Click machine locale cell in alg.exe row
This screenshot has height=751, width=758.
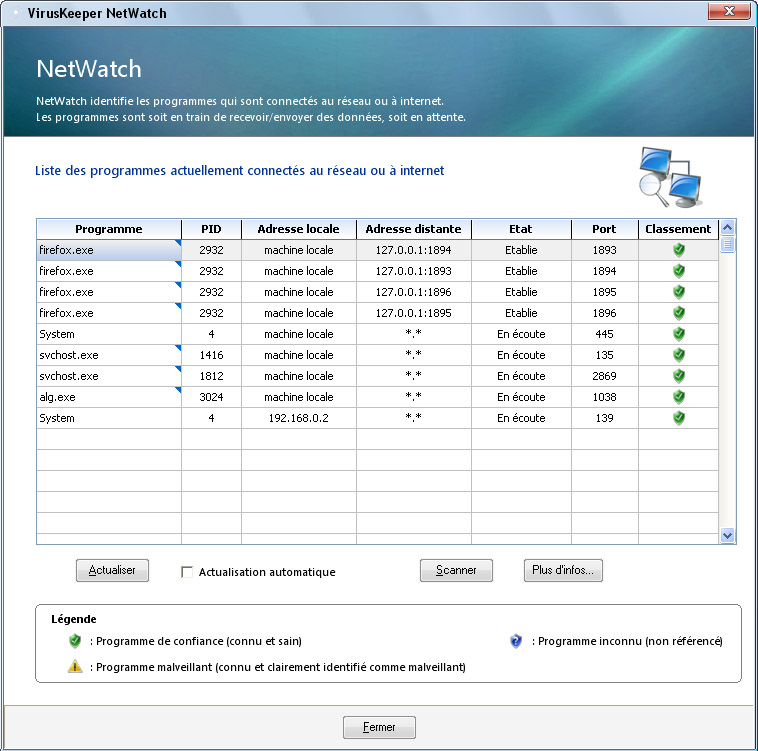coord(299,397)
